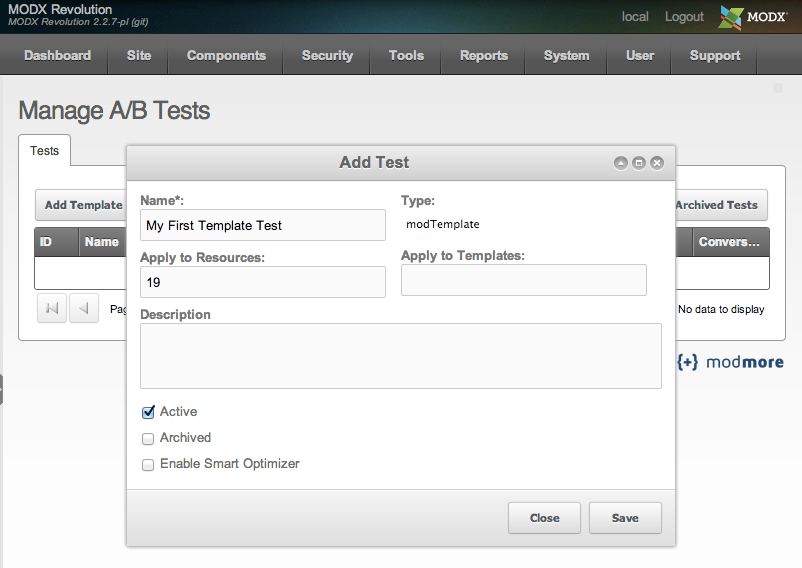This screenshot has height=568, width=802.
Task: Click the 'No data to display' text
Action: tap(721, 309)
